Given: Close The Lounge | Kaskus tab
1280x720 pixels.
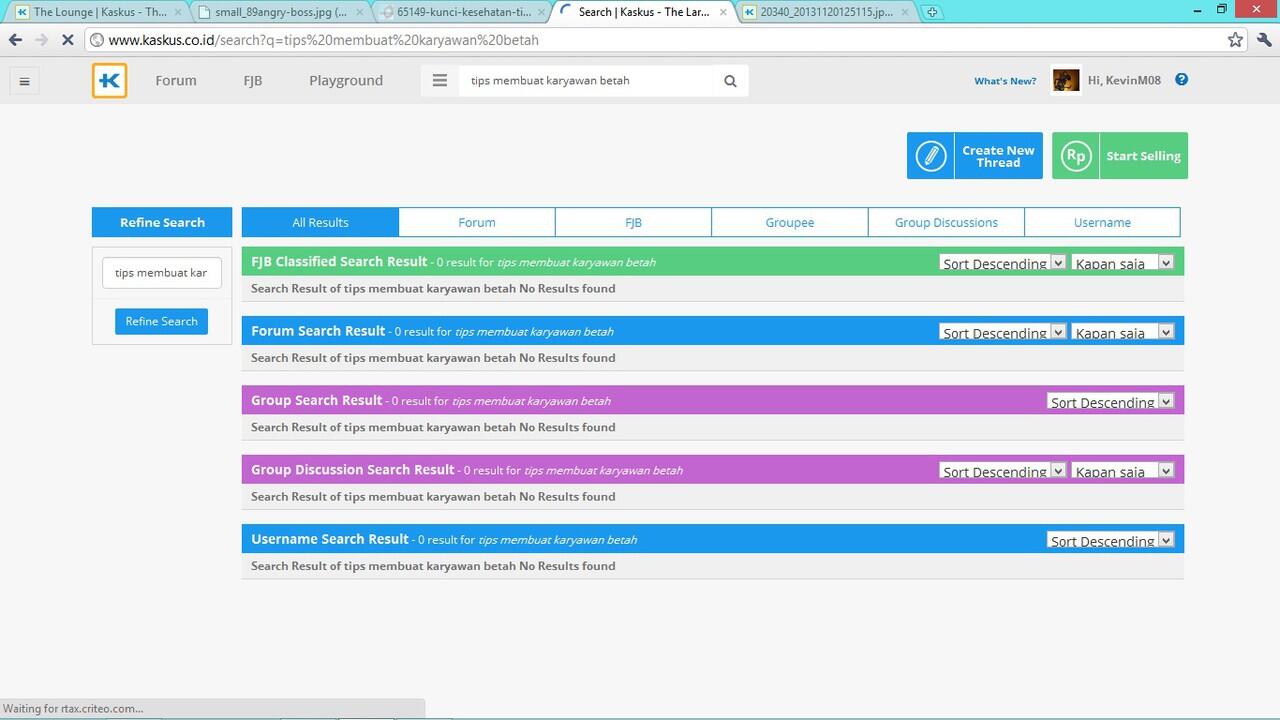Looking at the screenshot, I should click(x=177, y=13).
